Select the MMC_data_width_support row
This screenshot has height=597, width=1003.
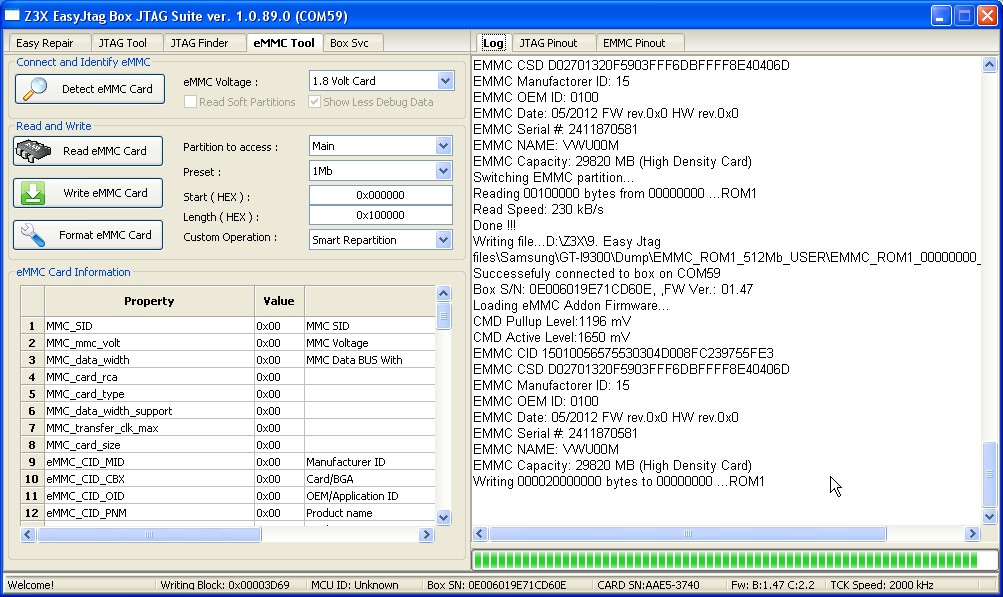(228, 411)
